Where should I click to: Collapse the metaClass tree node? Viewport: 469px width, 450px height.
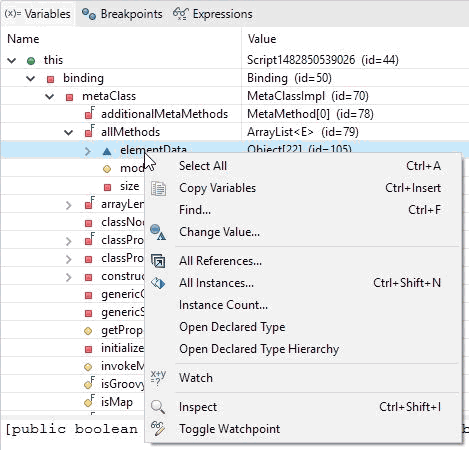tap(50, 97)
